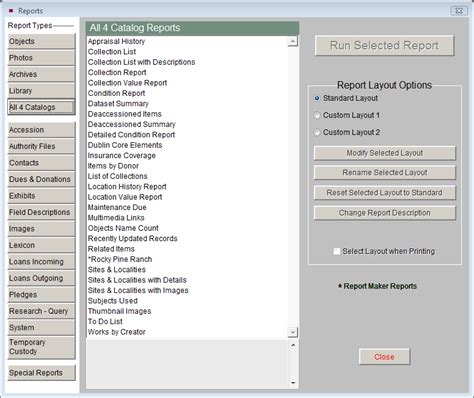Open Special Reports

point(41,373)
